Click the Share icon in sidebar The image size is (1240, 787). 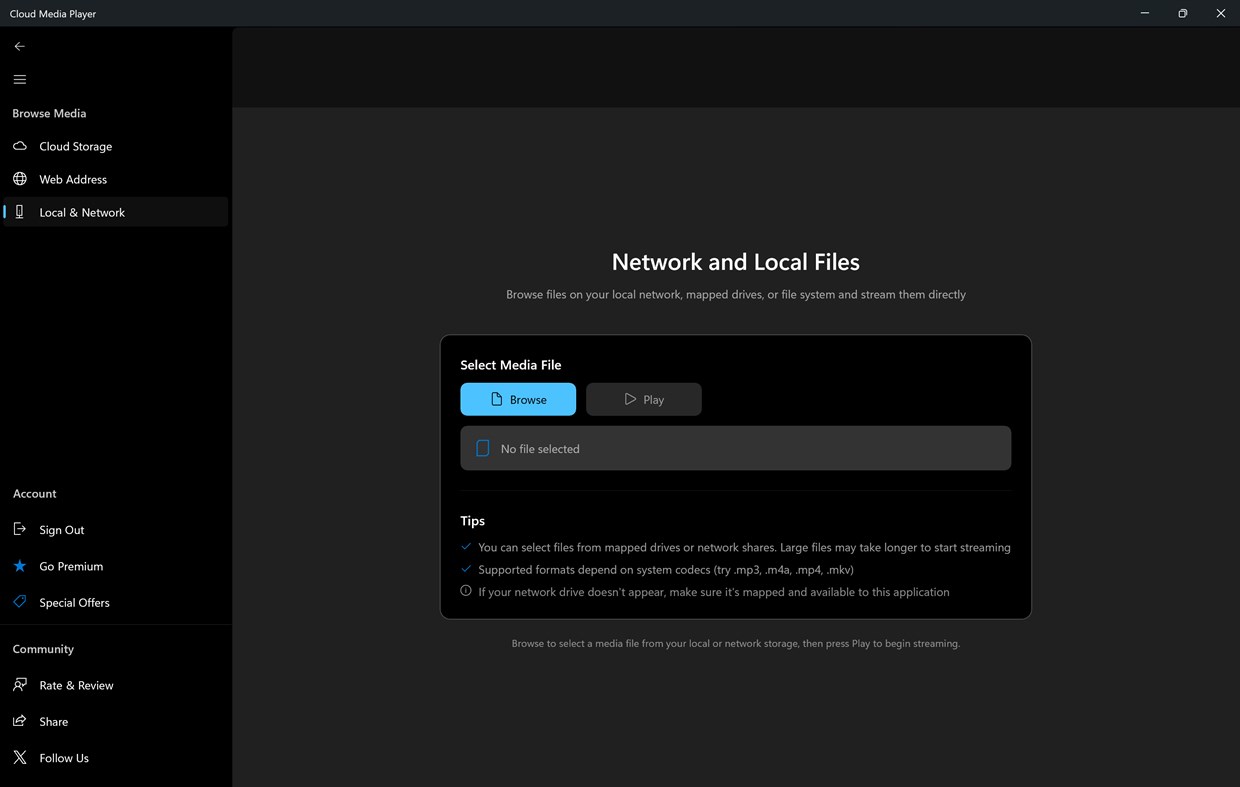coord(19,721)
